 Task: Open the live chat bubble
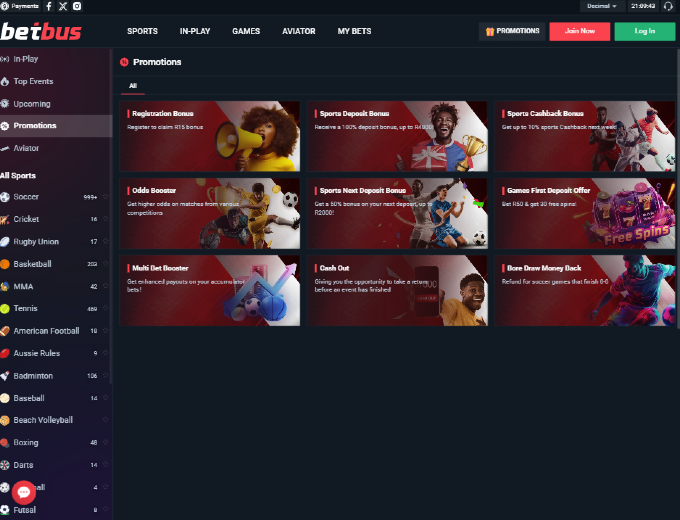(23, 492)
